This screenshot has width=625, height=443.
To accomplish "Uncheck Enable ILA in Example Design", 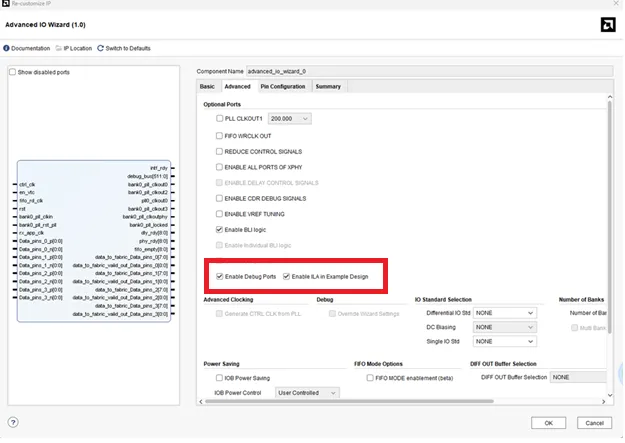I will click(287, 276).
